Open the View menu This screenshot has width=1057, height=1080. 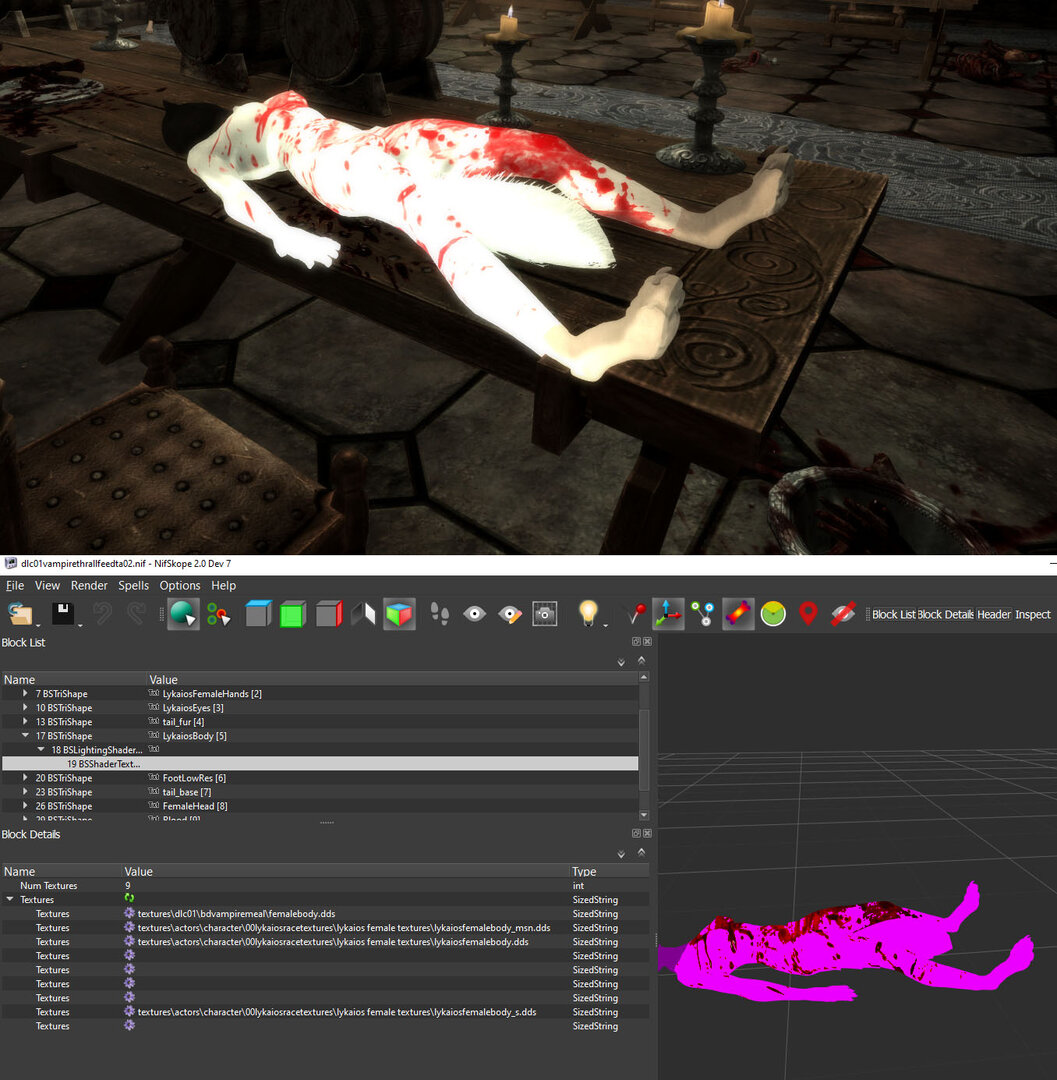48,585
